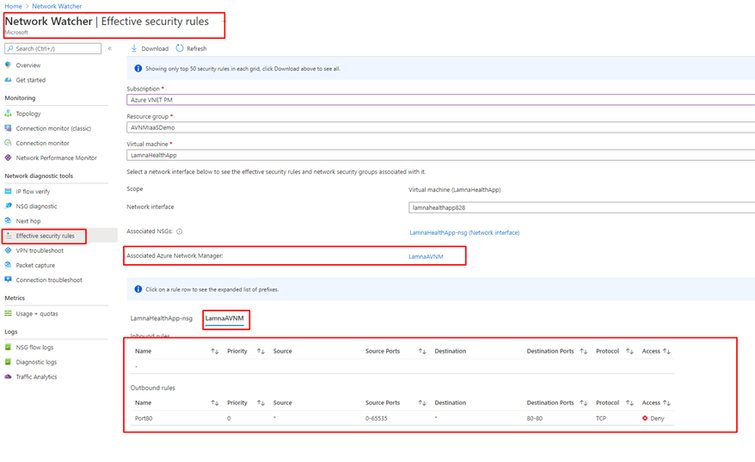755x462 pixels.
Task: Select the Port80 outbound rule row
Action: point(402,418)
